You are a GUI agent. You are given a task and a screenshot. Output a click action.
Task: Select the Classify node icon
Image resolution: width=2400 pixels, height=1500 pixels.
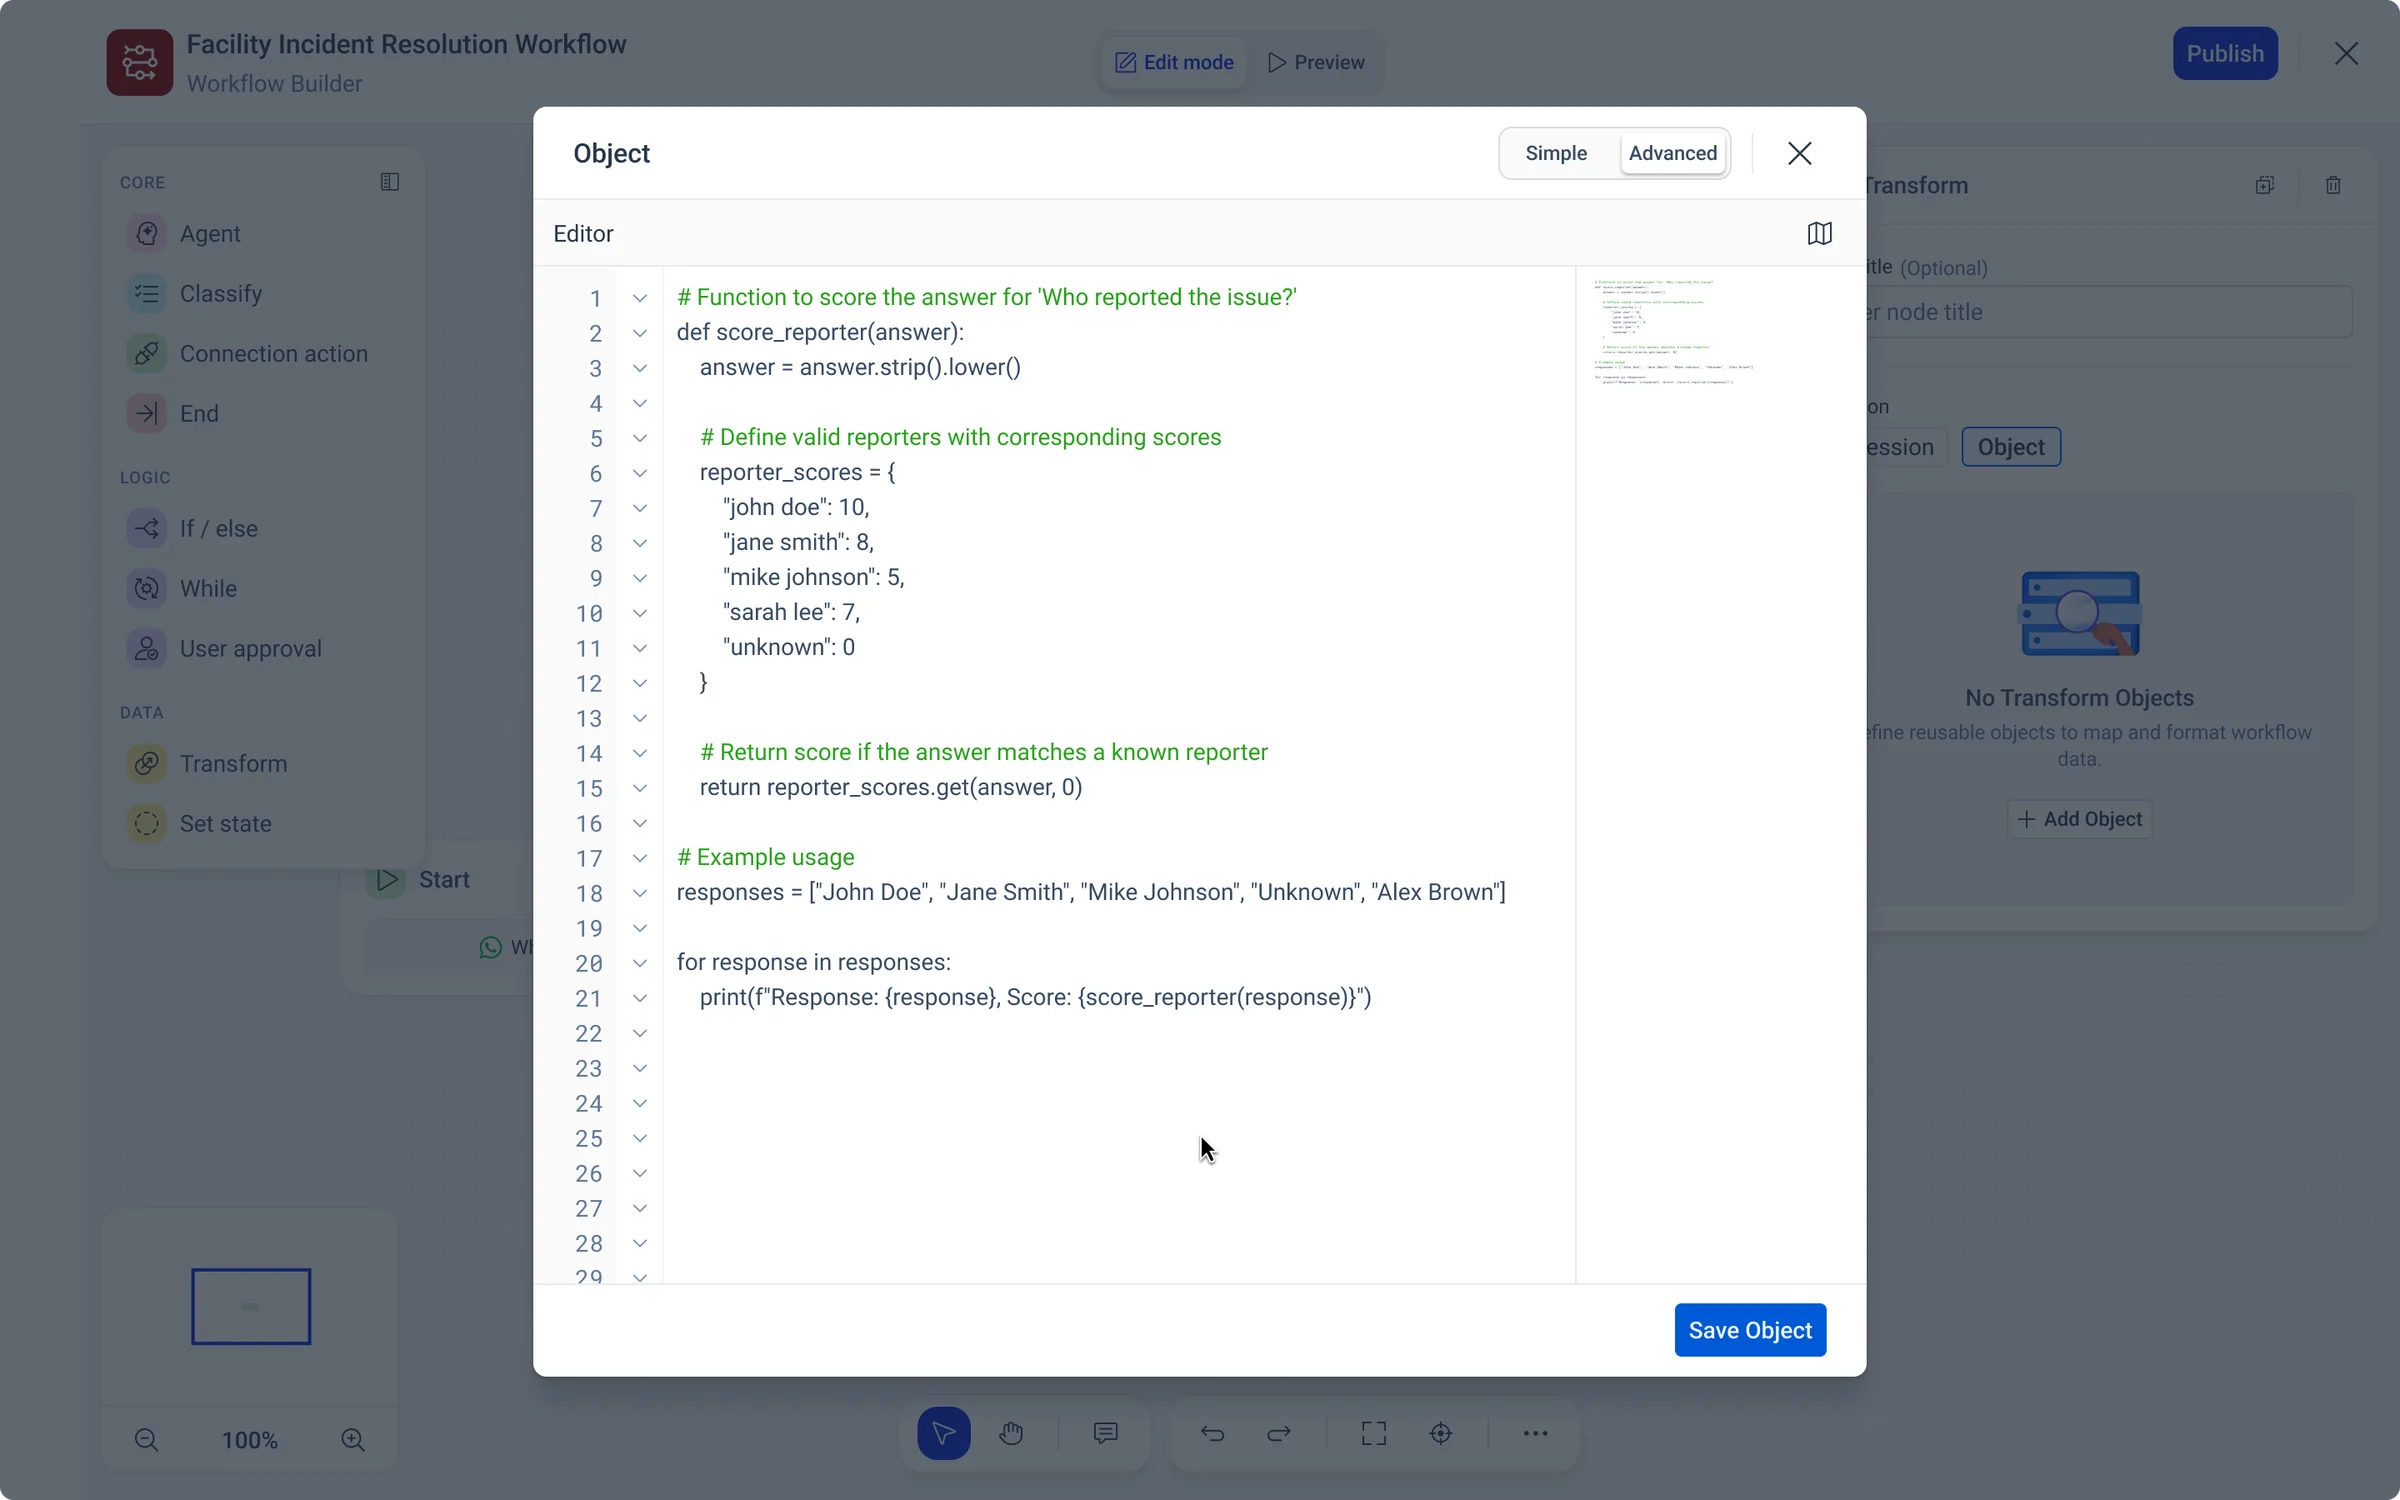tap(146, 293)
